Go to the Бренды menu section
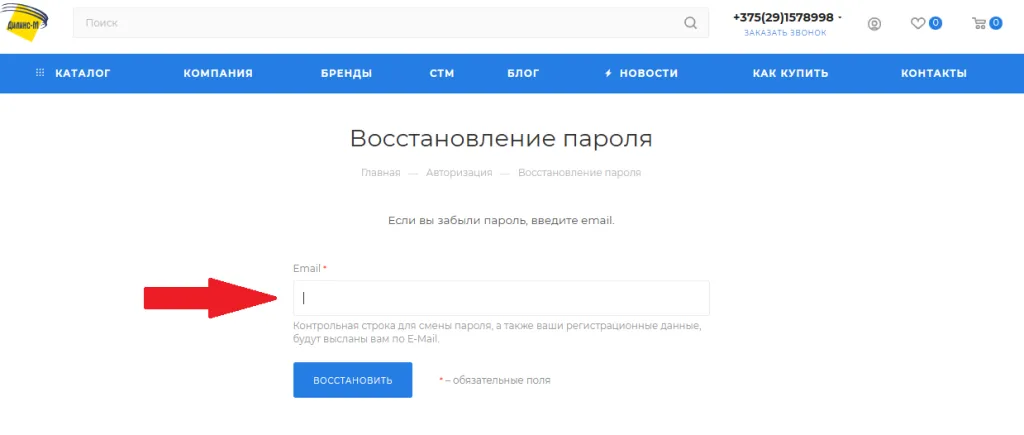 [346, 73]
